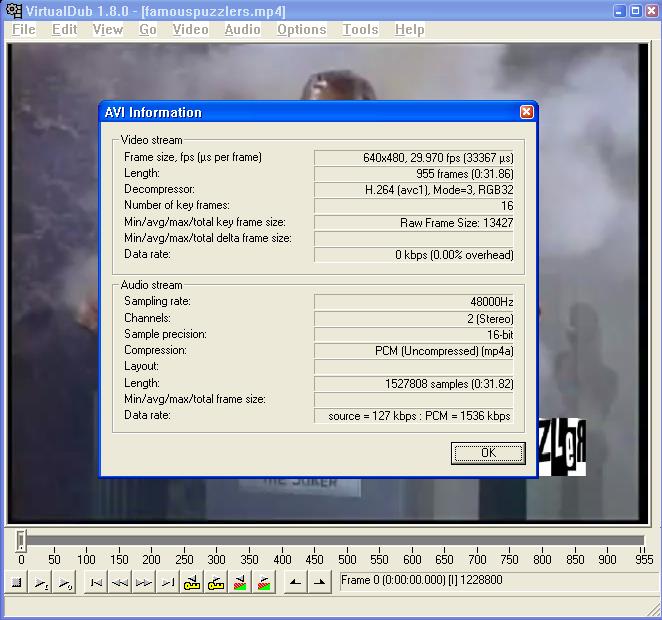Click the '16-bit' sample precision value

tap(414, 335)
